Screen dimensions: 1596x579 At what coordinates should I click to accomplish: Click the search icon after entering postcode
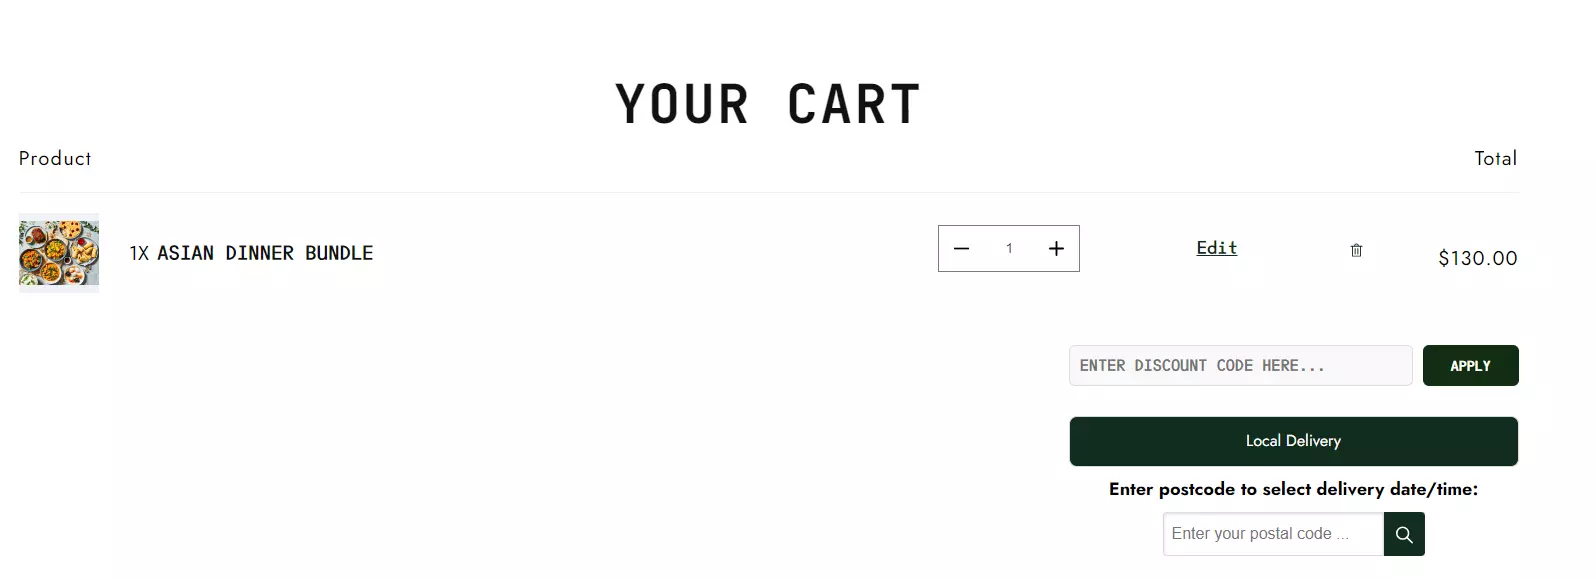tap(1404, 534)
